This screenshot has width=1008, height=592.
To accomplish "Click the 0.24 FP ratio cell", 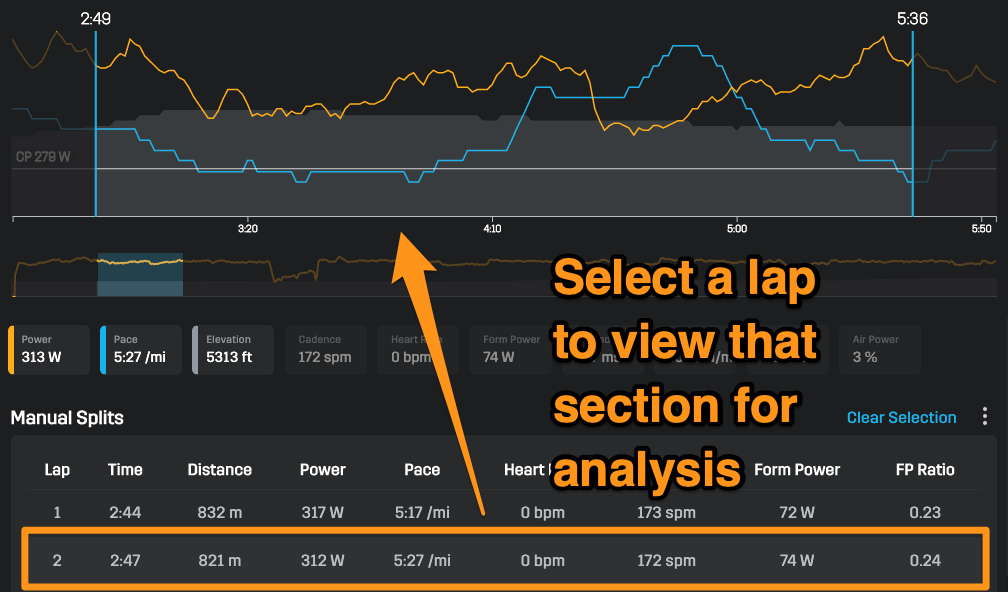I will point(925,561).
